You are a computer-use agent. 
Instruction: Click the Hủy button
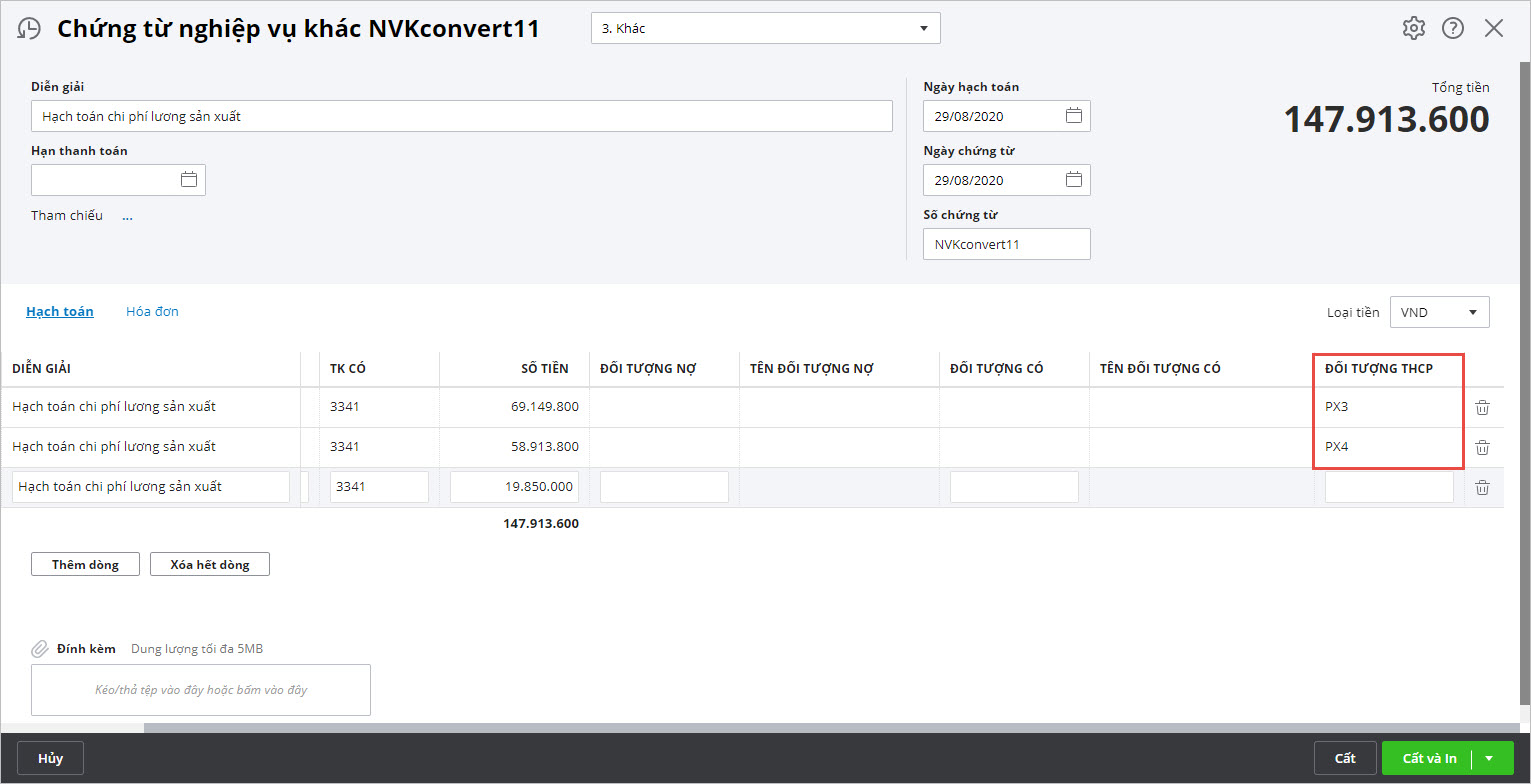click(x=50, y=758)
